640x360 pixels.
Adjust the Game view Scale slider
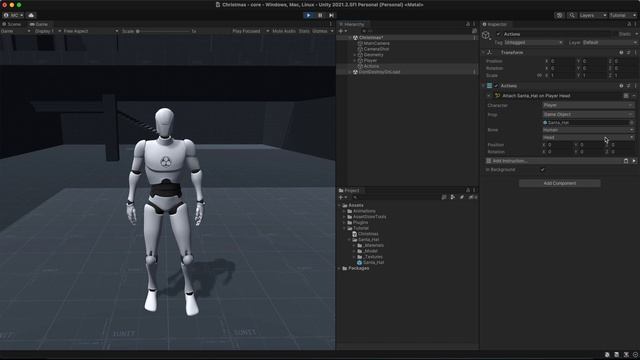[x=163, y=31]
